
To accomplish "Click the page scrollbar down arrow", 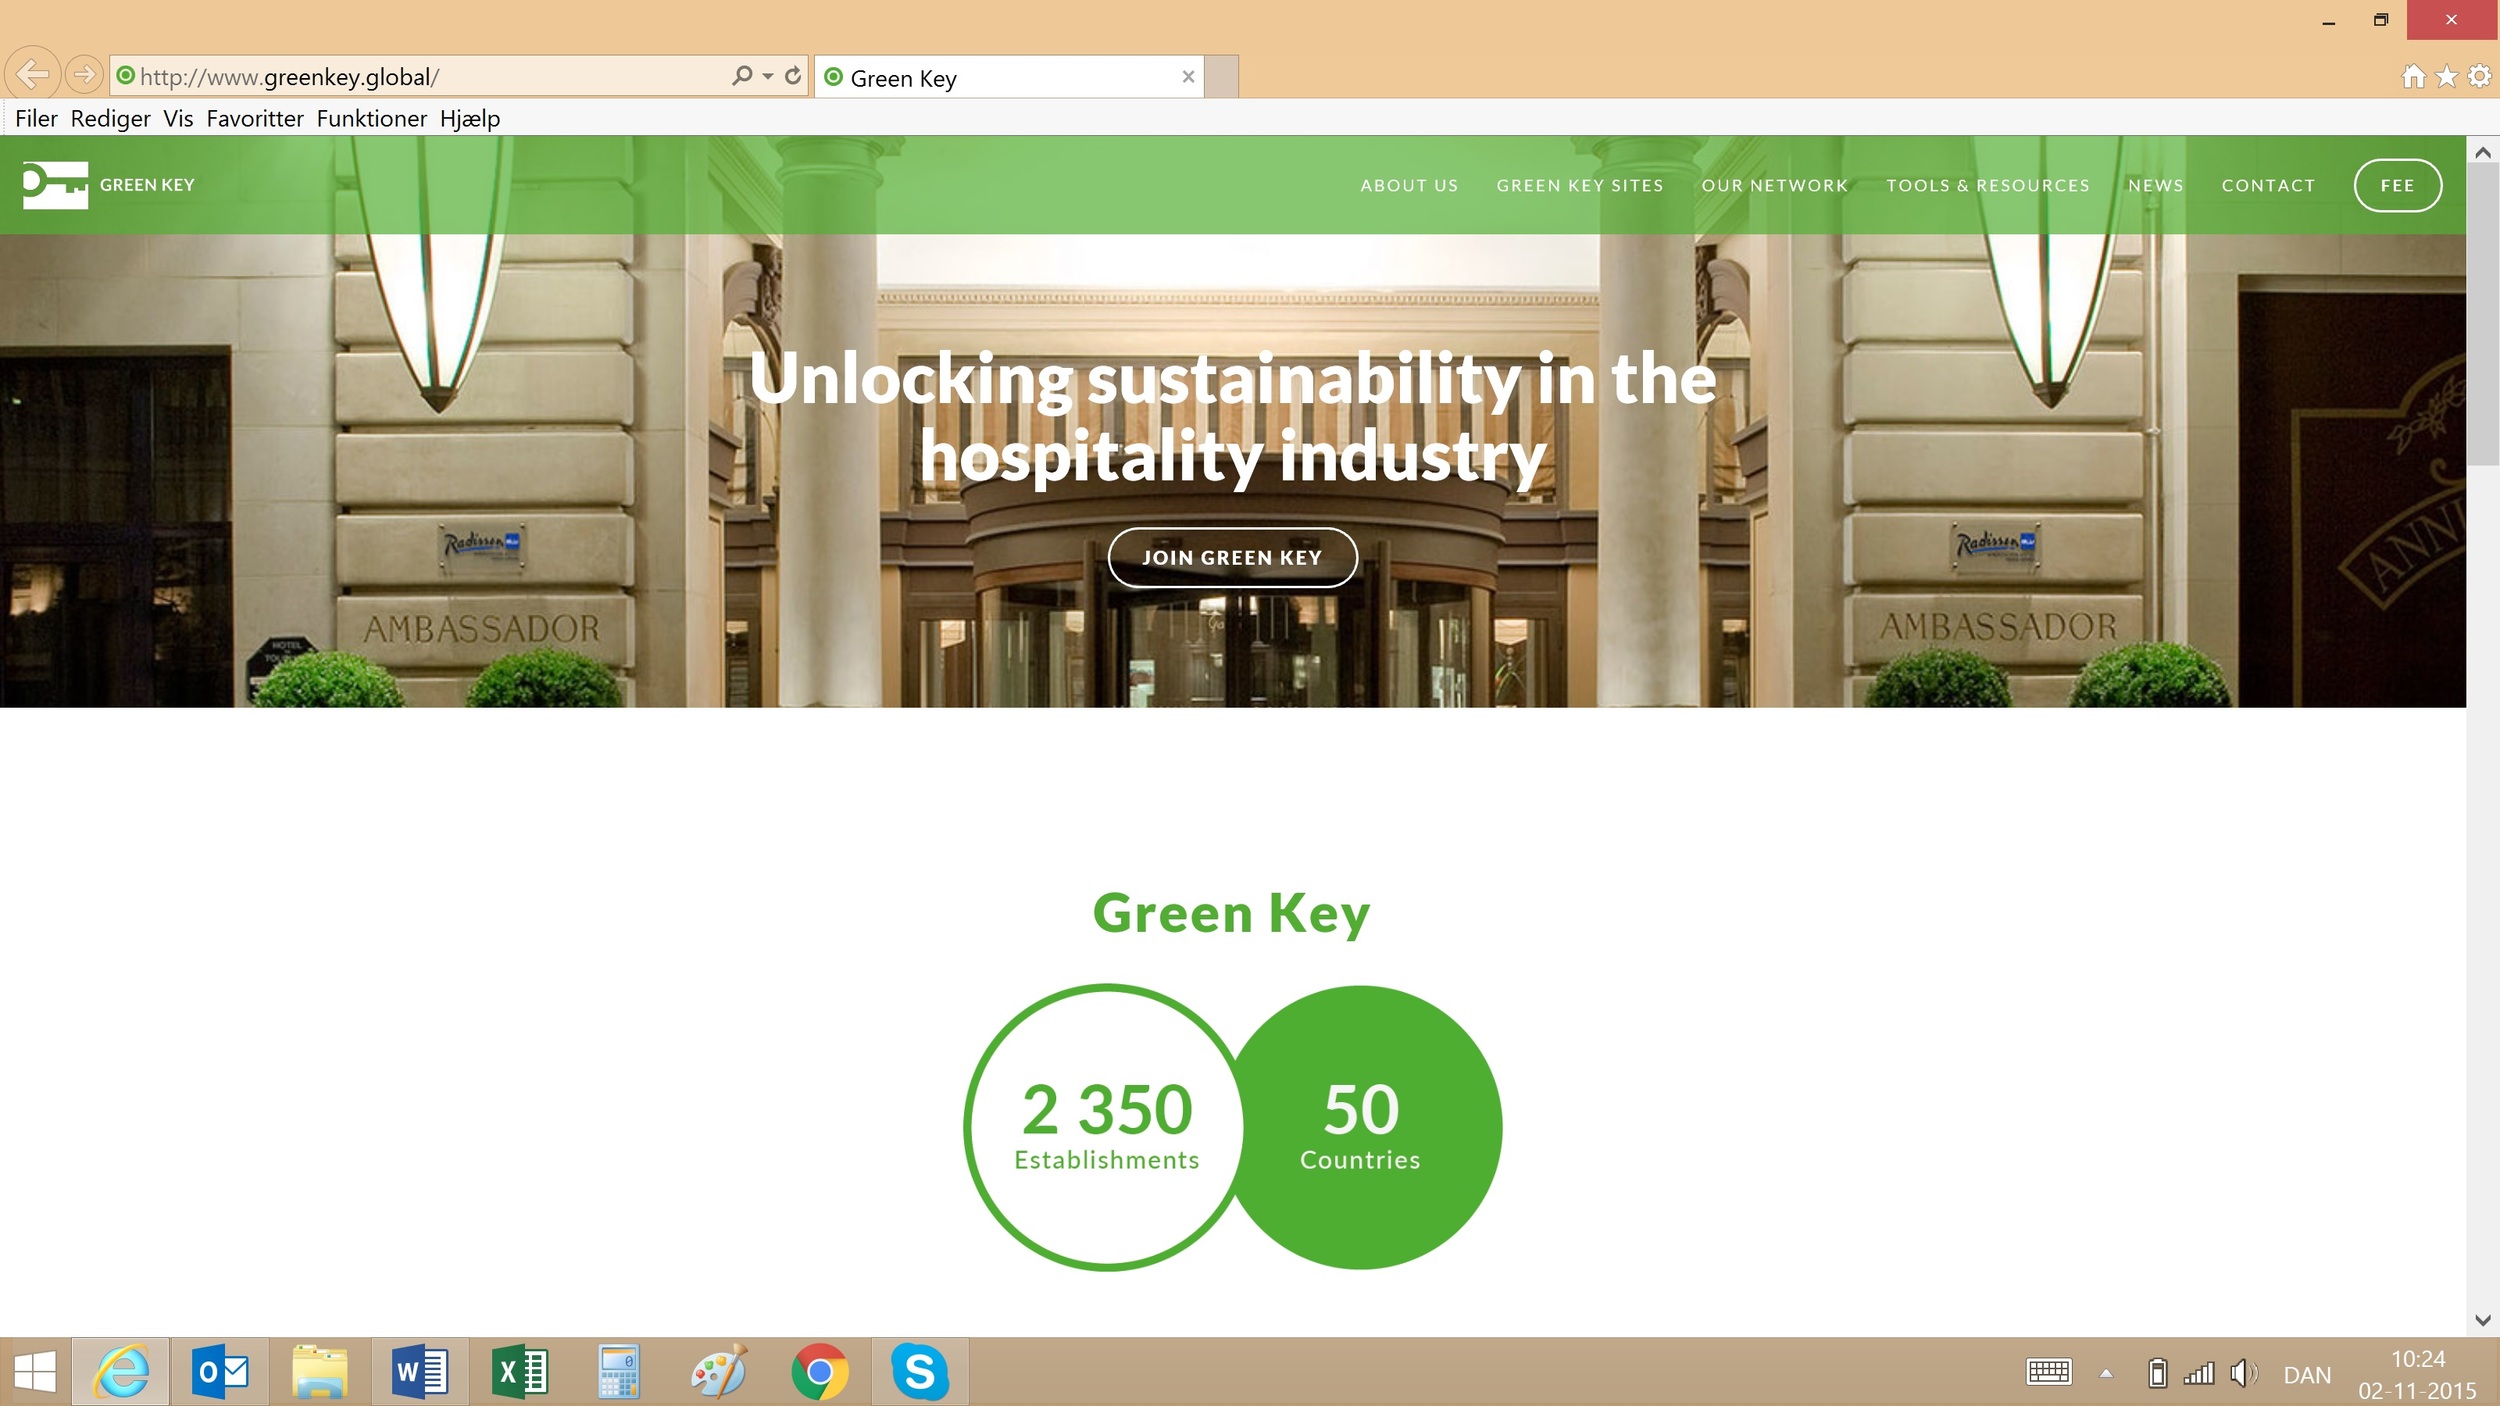I will click(x=2482, y=1320).
